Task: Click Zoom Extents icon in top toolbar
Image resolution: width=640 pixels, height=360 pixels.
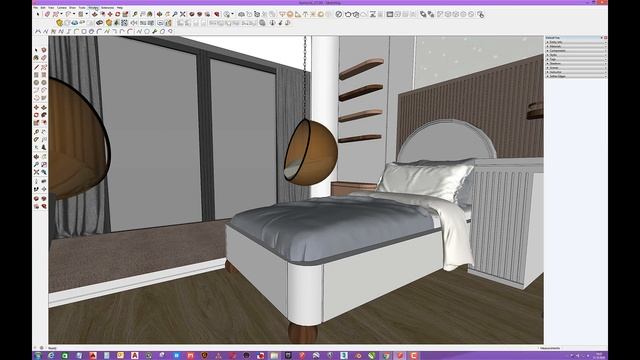Action: 182,14
